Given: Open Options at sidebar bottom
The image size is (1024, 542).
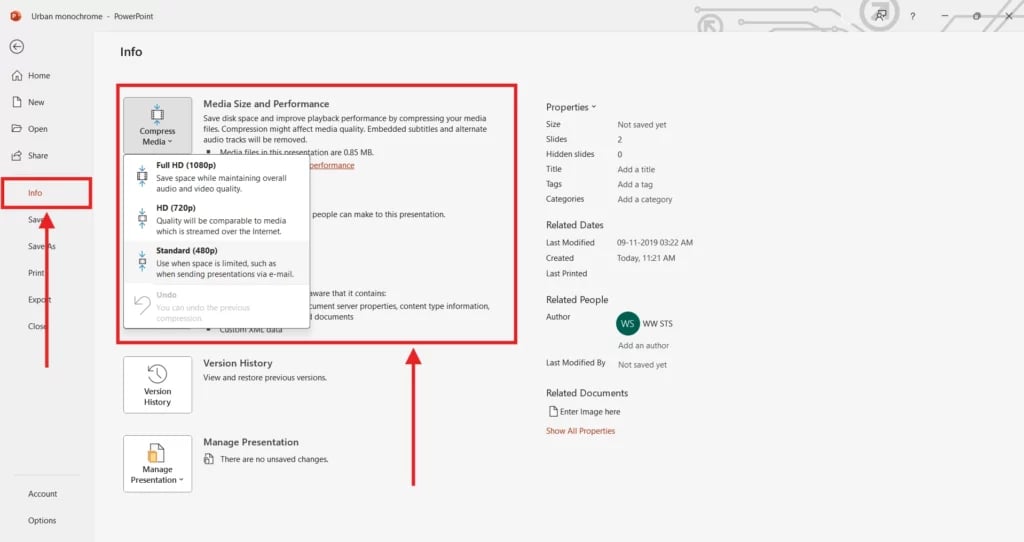Looking at the screenshot, I should click(x=42, y=520).
